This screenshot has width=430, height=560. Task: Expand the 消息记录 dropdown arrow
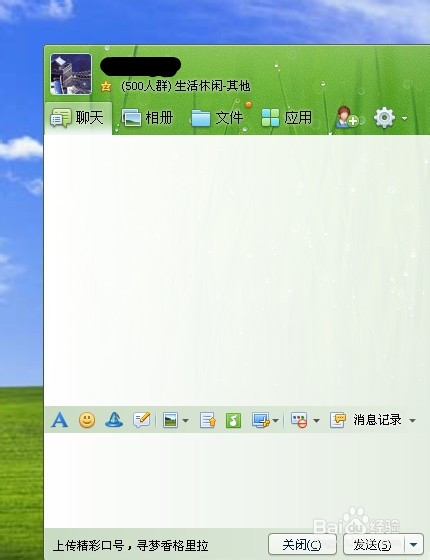click(412, 421)
